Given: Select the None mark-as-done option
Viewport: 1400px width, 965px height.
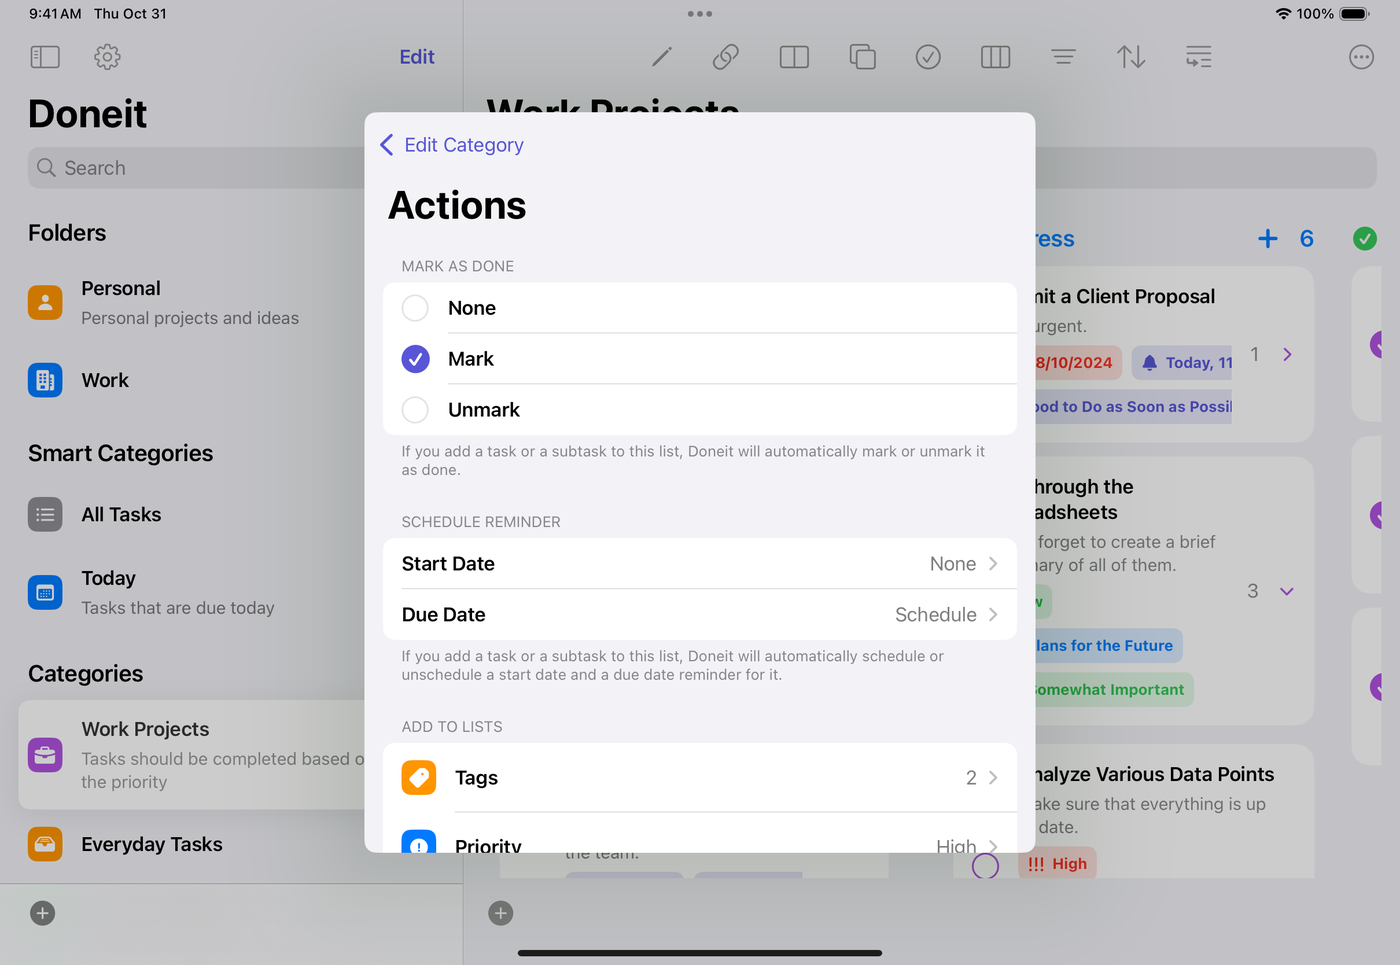Looking at the screenshot, I should click(x=700, y=308).
